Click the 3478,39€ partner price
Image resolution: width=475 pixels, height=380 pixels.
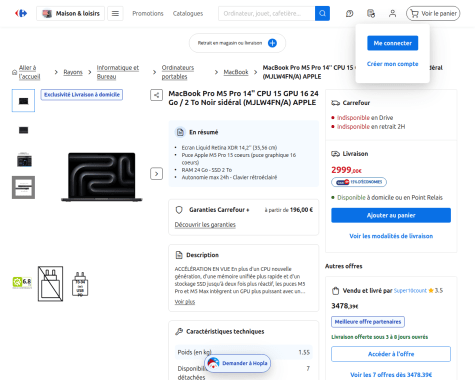(345, 306)
